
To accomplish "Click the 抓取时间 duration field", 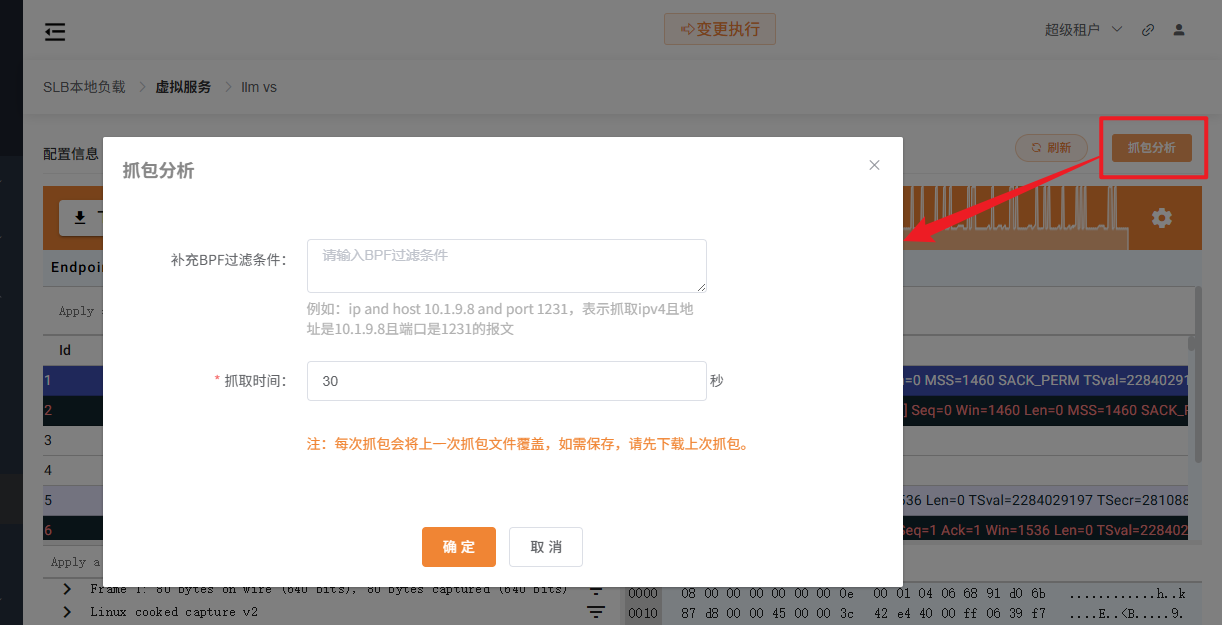I will coord(506,381).
